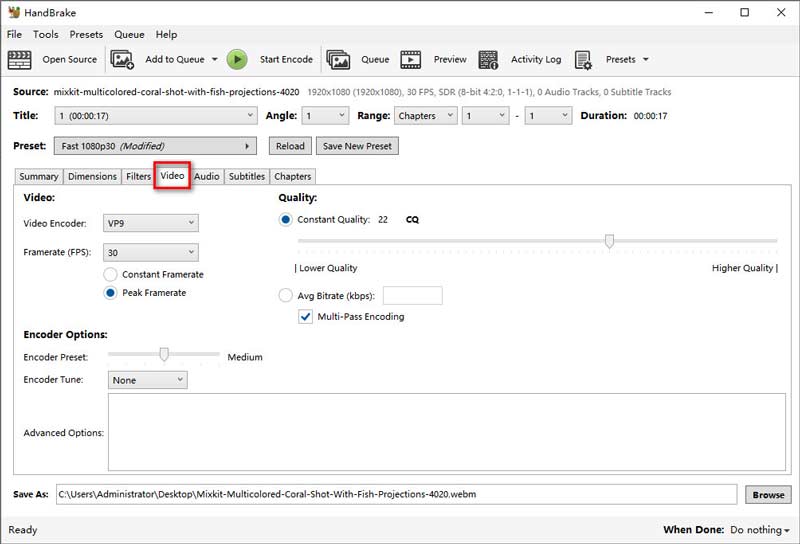Click the Open Source label
This screenshot has height=544, width=800.
click(70, 59)
